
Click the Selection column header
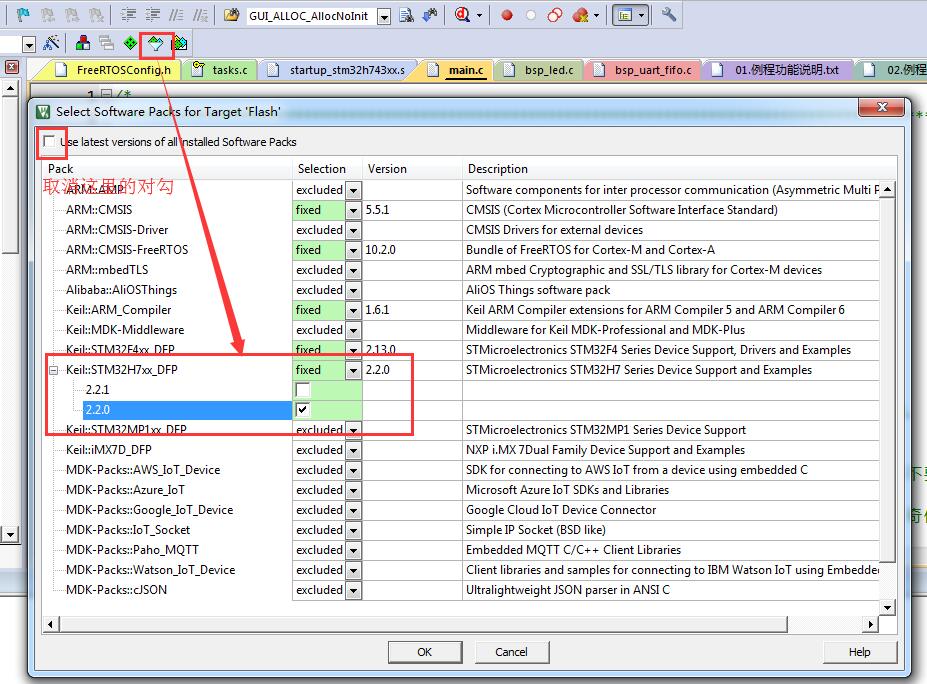click(x=328, y=168)
